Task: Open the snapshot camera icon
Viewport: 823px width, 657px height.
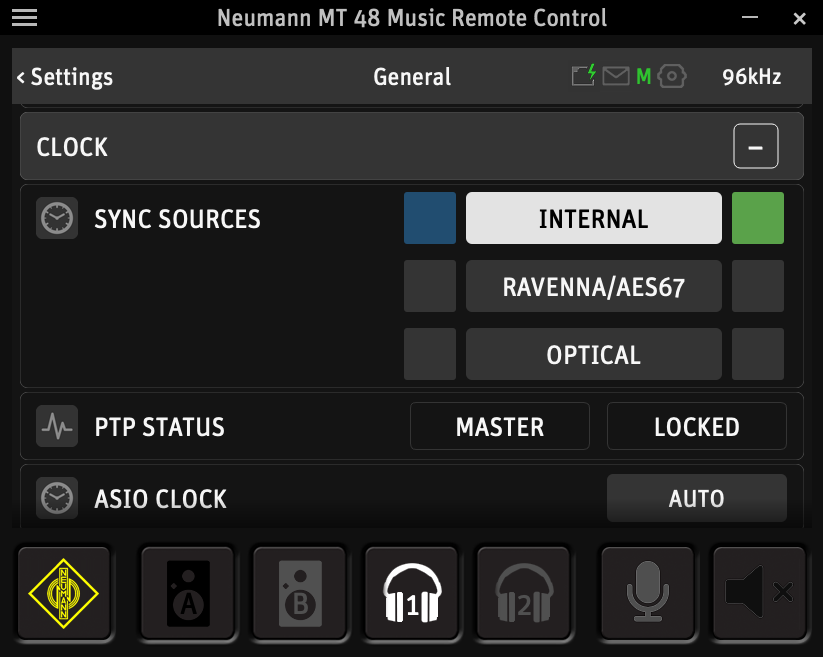Action: point(672,76)
